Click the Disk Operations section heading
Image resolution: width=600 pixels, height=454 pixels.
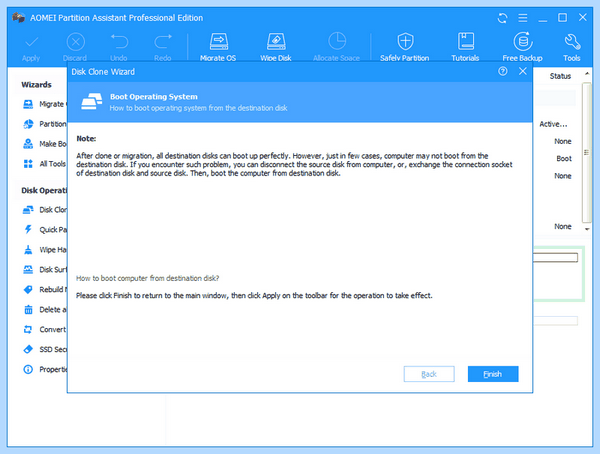44,190
